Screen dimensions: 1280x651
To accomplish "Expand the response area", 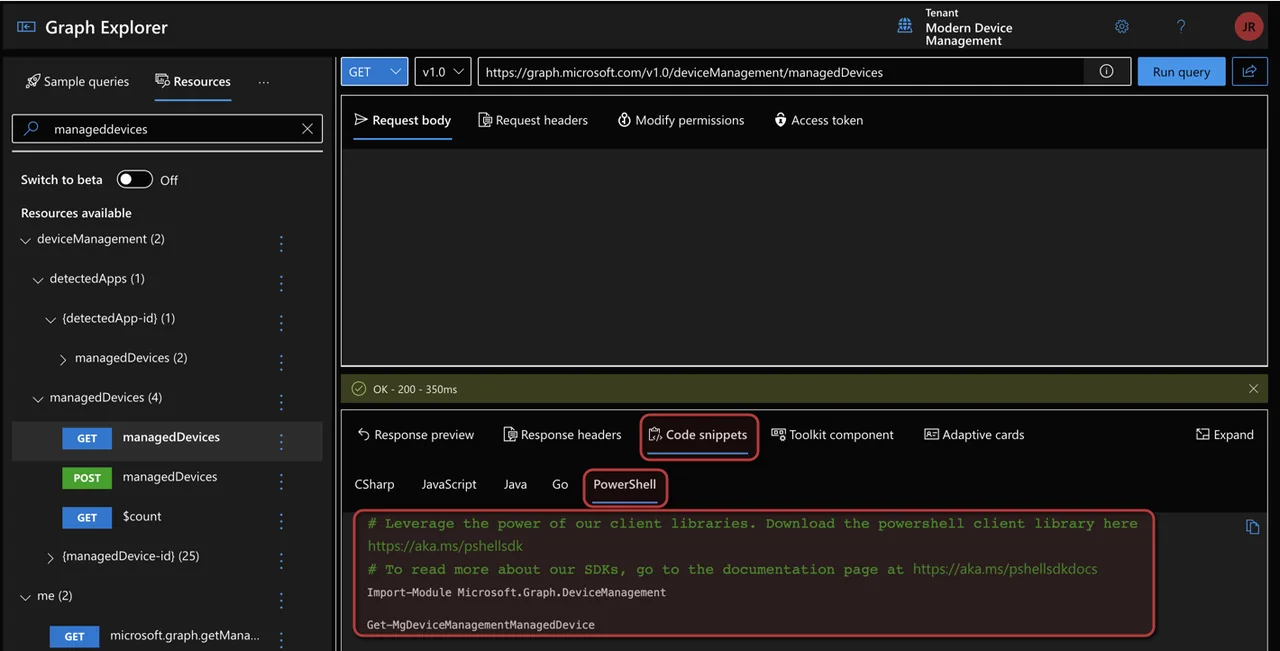I will [1225, 435].
